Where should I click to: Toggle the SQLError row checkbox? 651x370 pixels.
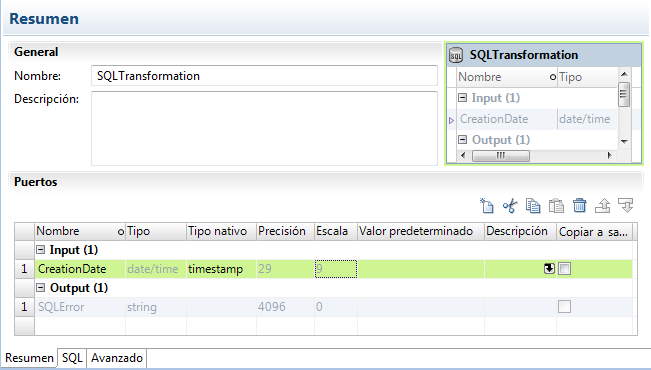(x=564, y=307)
